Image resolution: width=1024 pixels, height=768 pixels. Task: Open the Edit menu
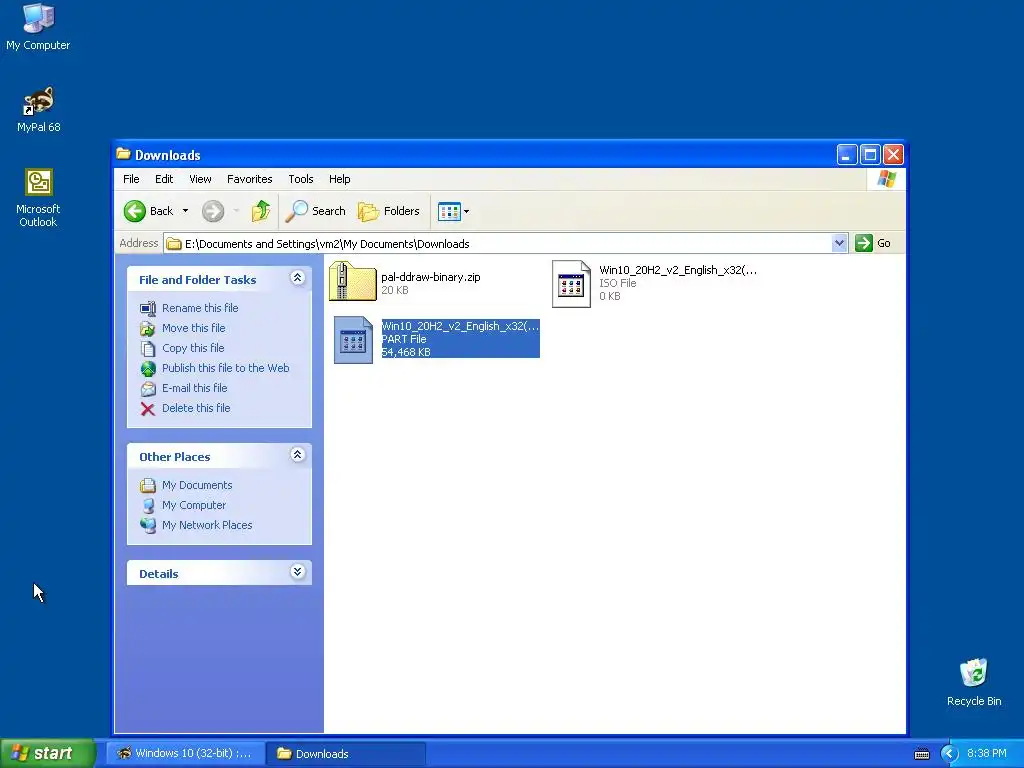pos(164,179)
